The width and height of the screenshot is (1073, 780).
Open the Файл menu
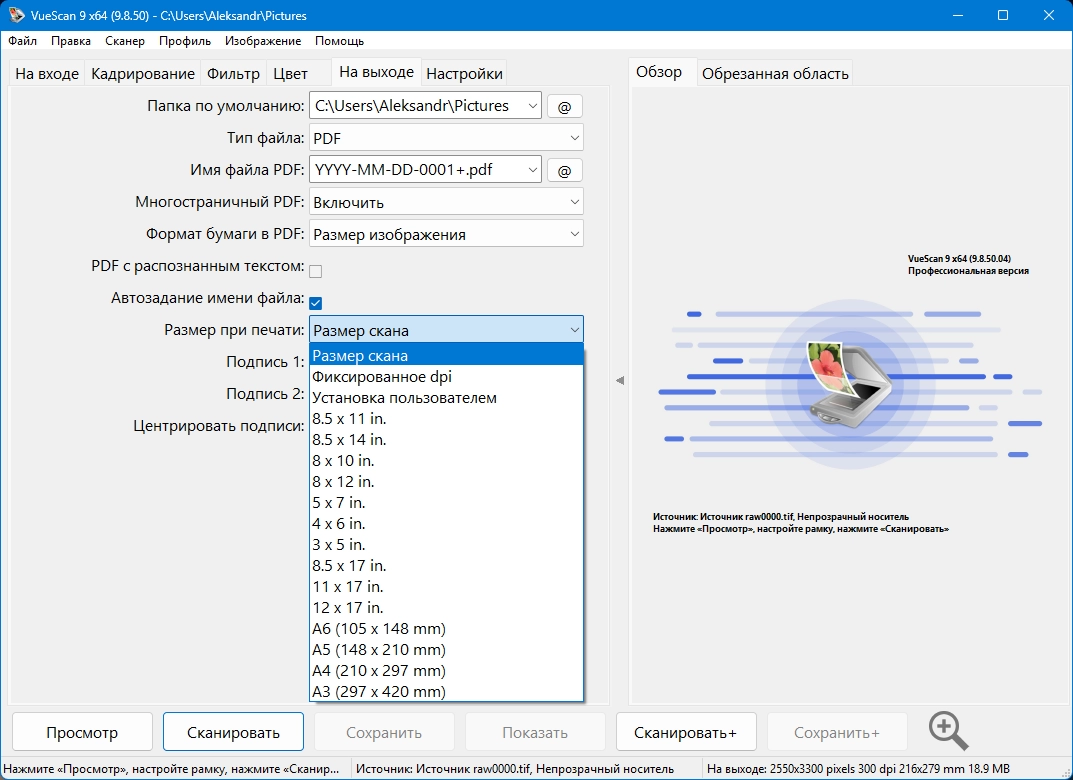pyautogui.click(x=23, y=41)
